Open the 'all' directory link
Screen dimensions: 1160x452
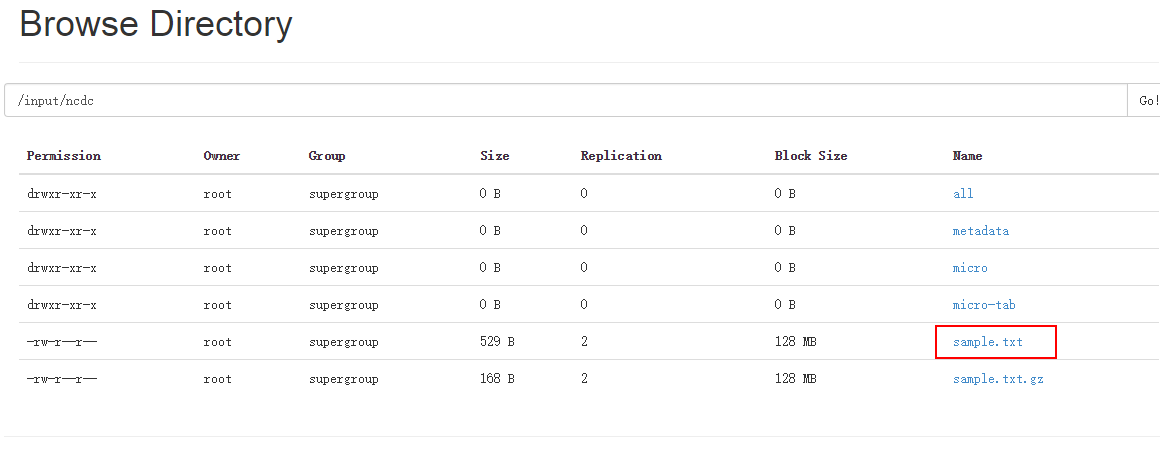coord(963,194)
